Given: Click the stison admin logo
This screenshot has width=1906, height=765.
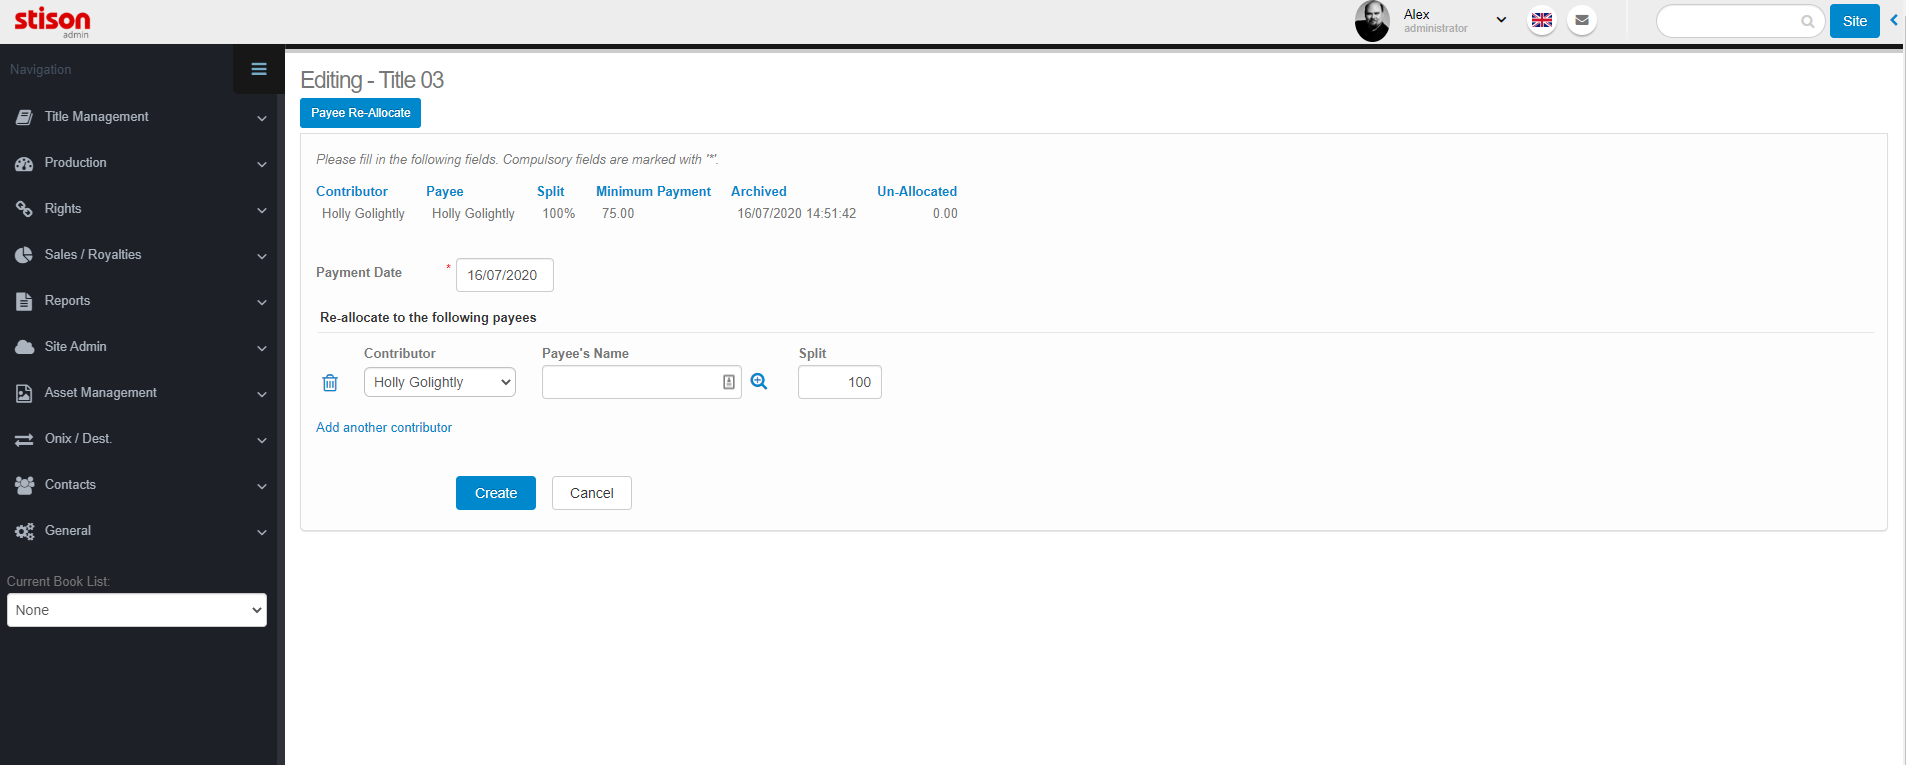Looking at the screenshot, I should pos(52,21).
